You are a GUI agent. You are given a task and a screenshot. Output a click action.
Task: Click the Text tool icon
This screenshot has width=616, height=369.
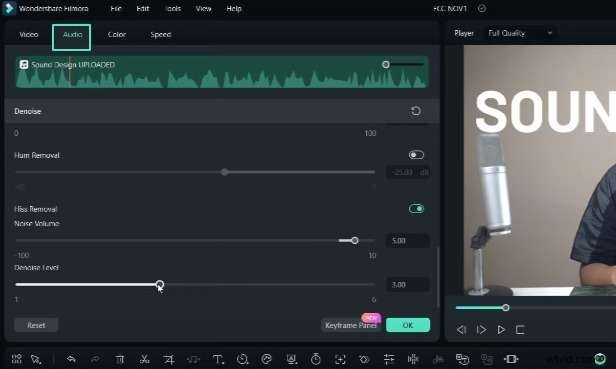pos(218,359)
